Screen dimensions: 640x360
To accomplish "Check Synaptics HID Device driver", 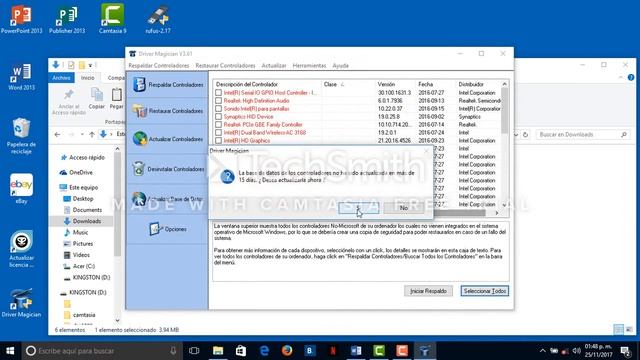I will pos(218,117).
